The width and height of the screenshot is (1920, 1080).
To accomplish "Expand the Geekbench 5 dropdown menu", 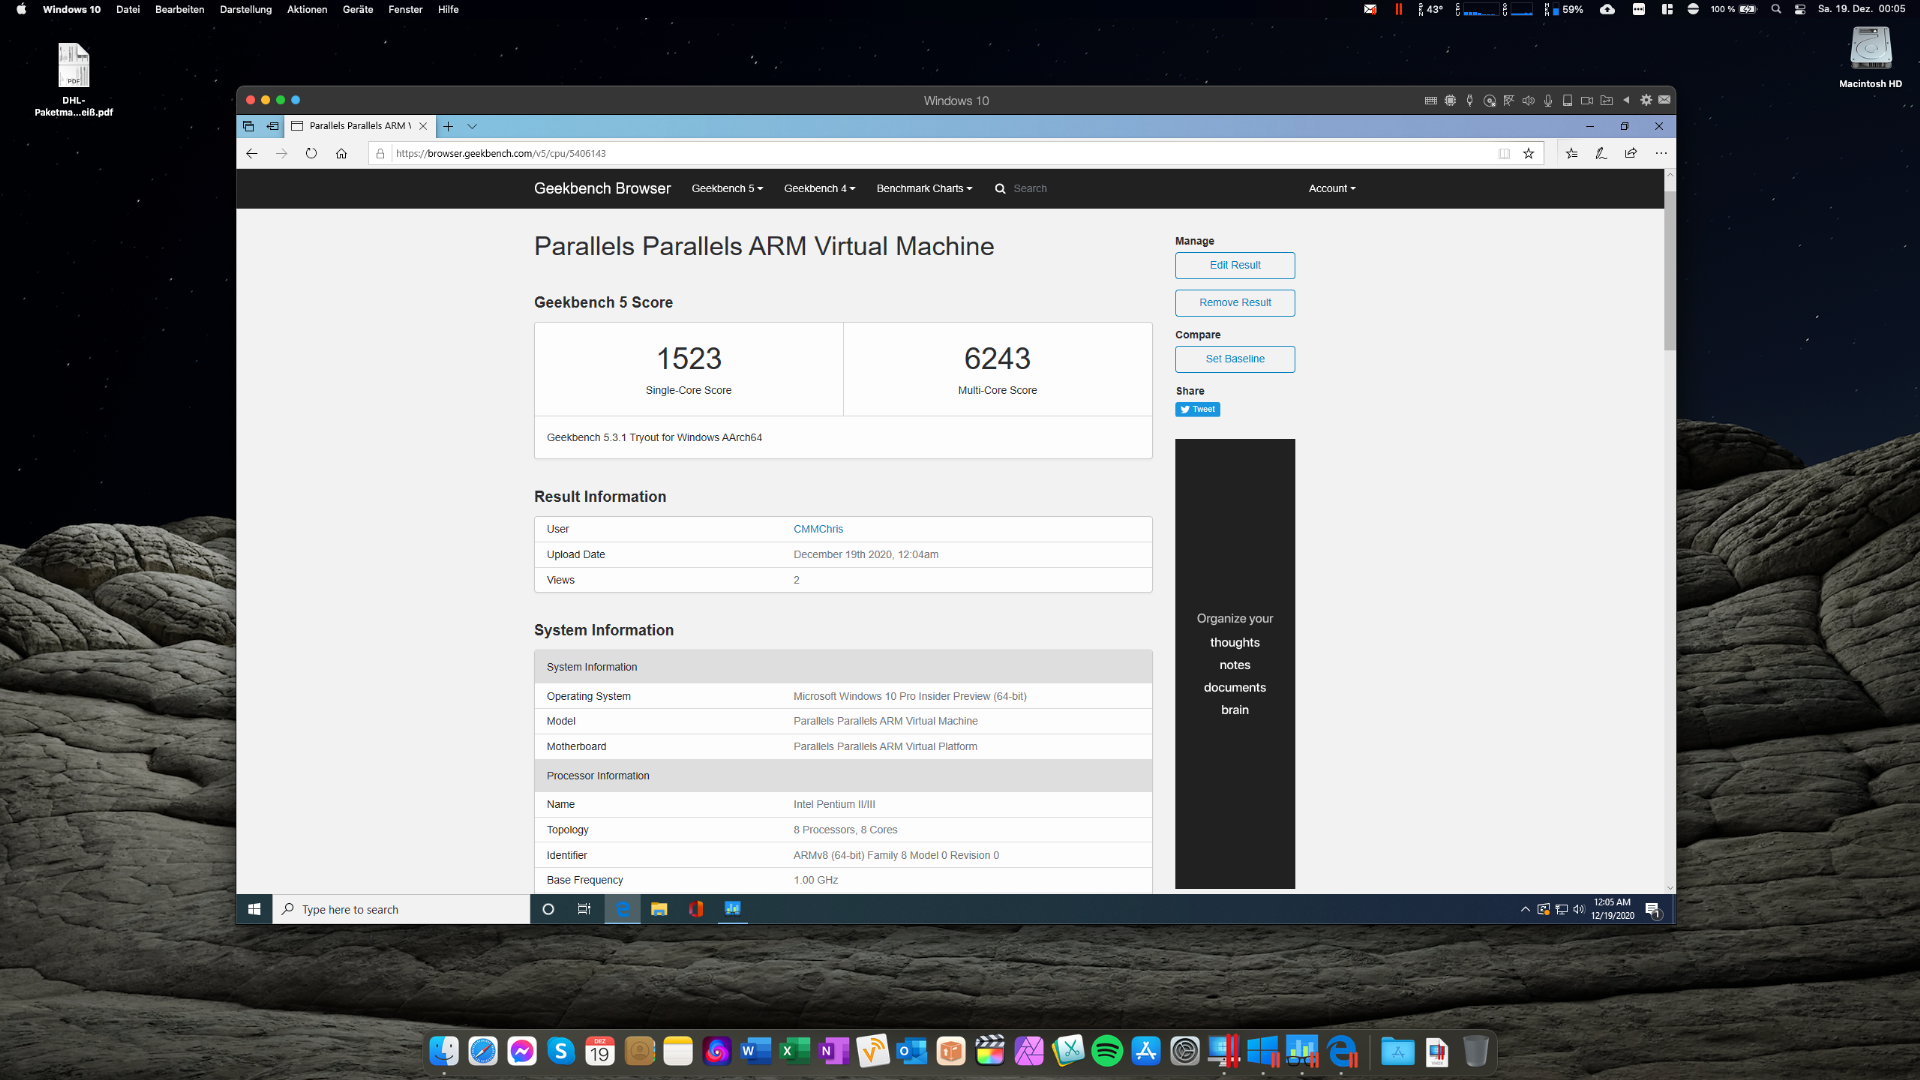I will [x=727, y=189].
